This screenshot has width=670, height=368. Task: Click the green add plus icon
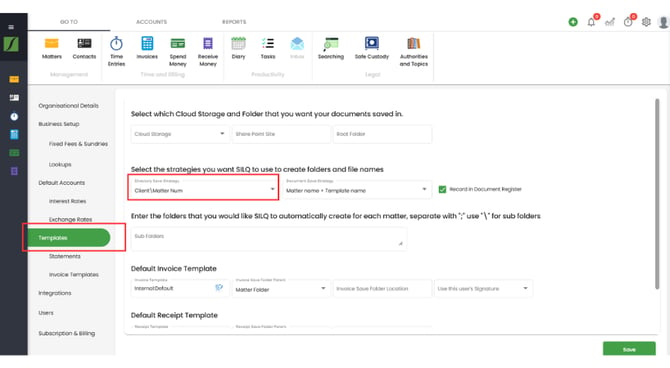pos(573,22)
